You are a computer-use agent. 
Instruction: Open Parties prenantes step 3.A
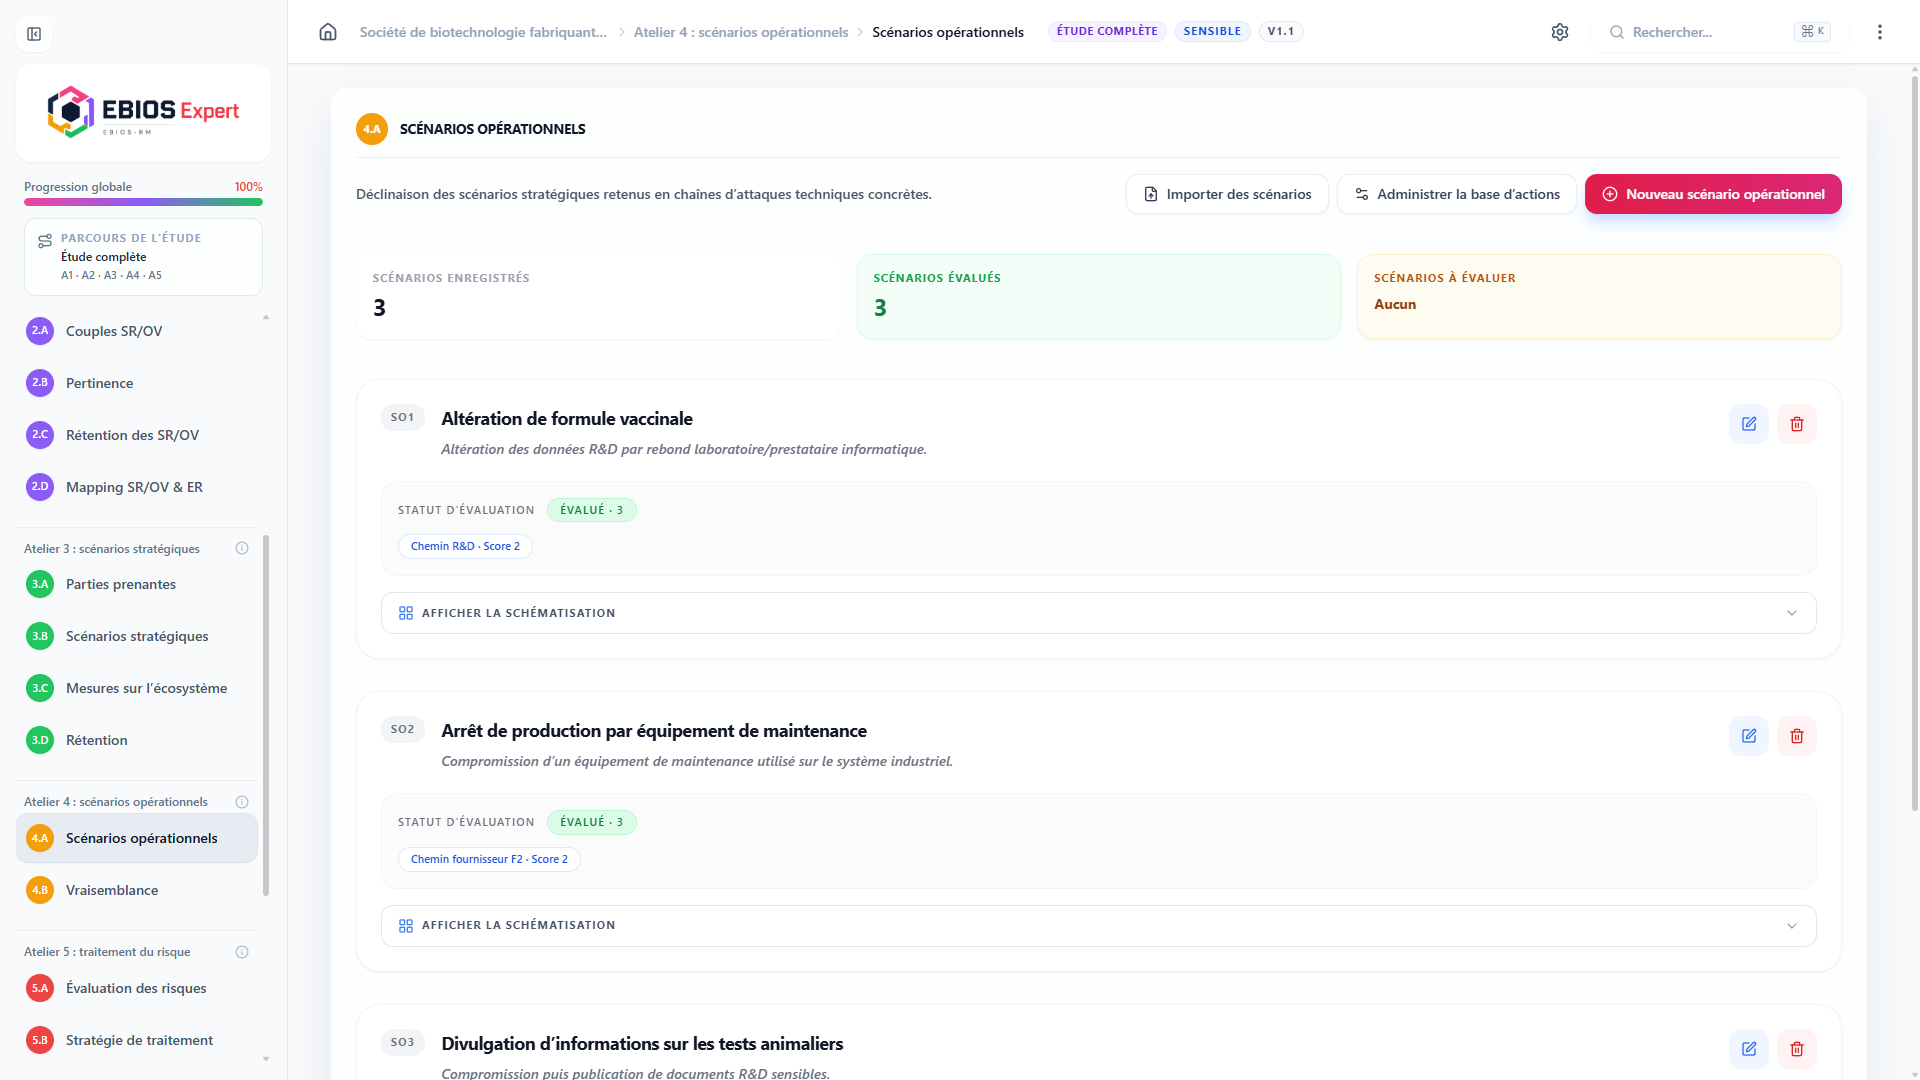tap(137, 584)
